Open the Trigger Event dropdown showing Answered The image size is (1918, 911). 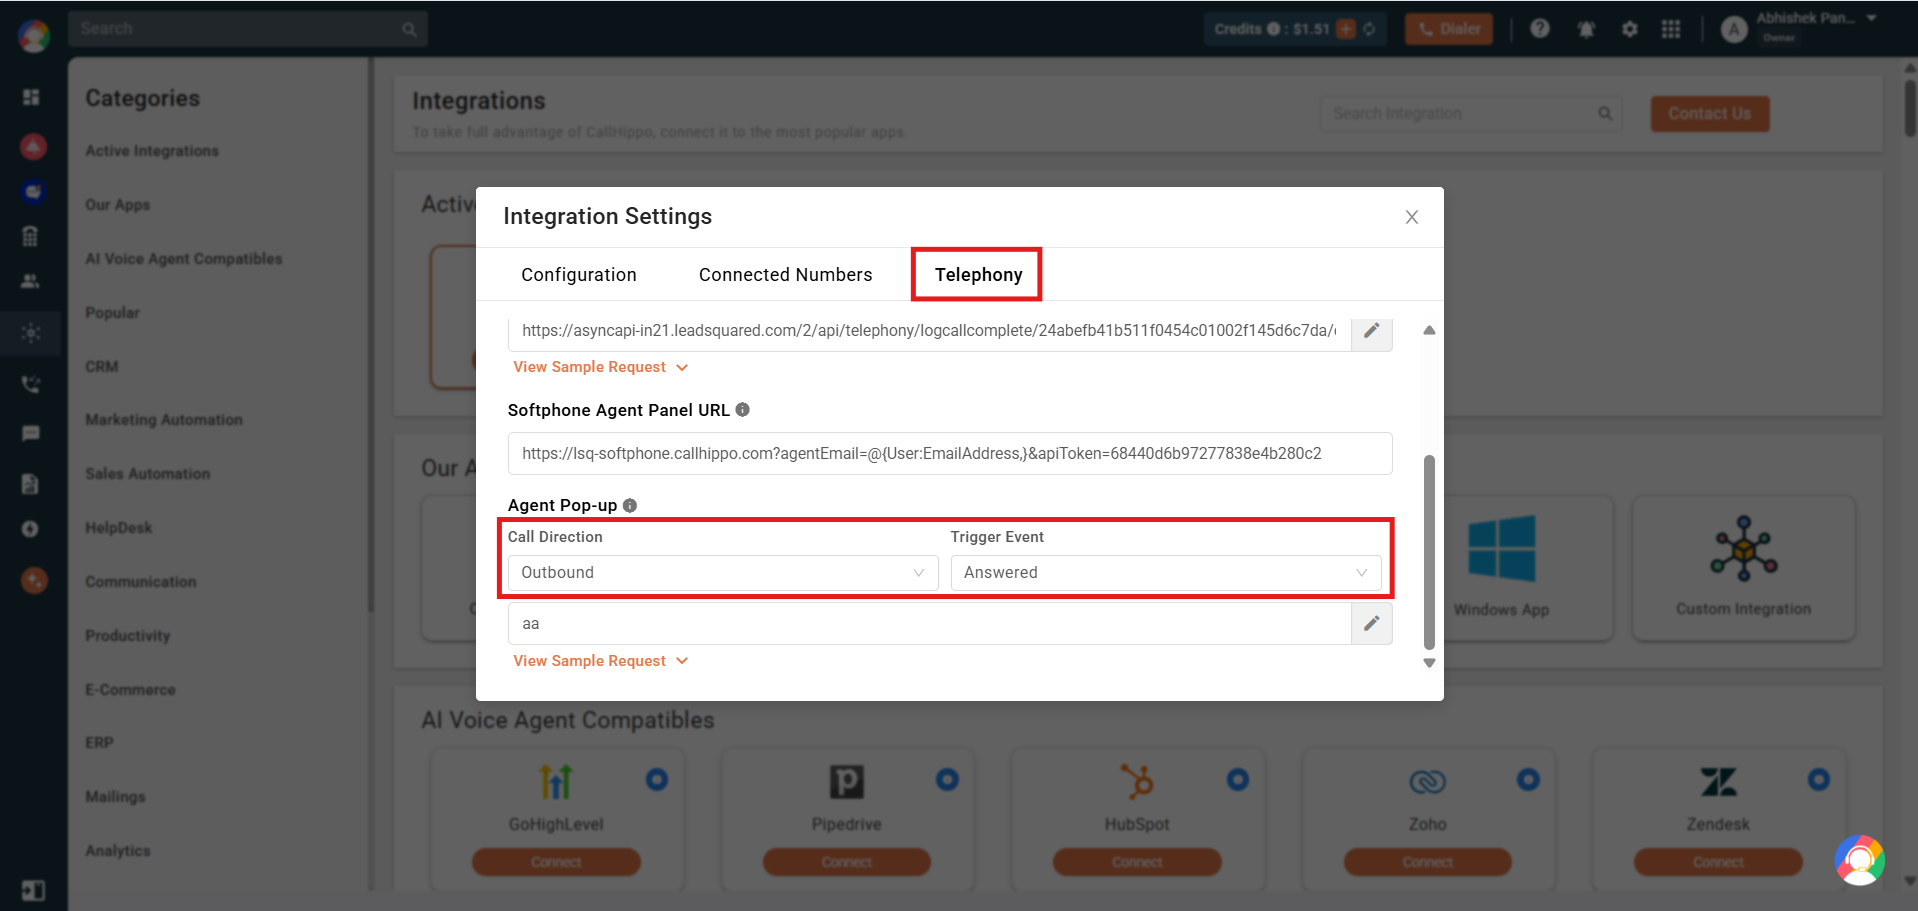[x=1165, y=573]
